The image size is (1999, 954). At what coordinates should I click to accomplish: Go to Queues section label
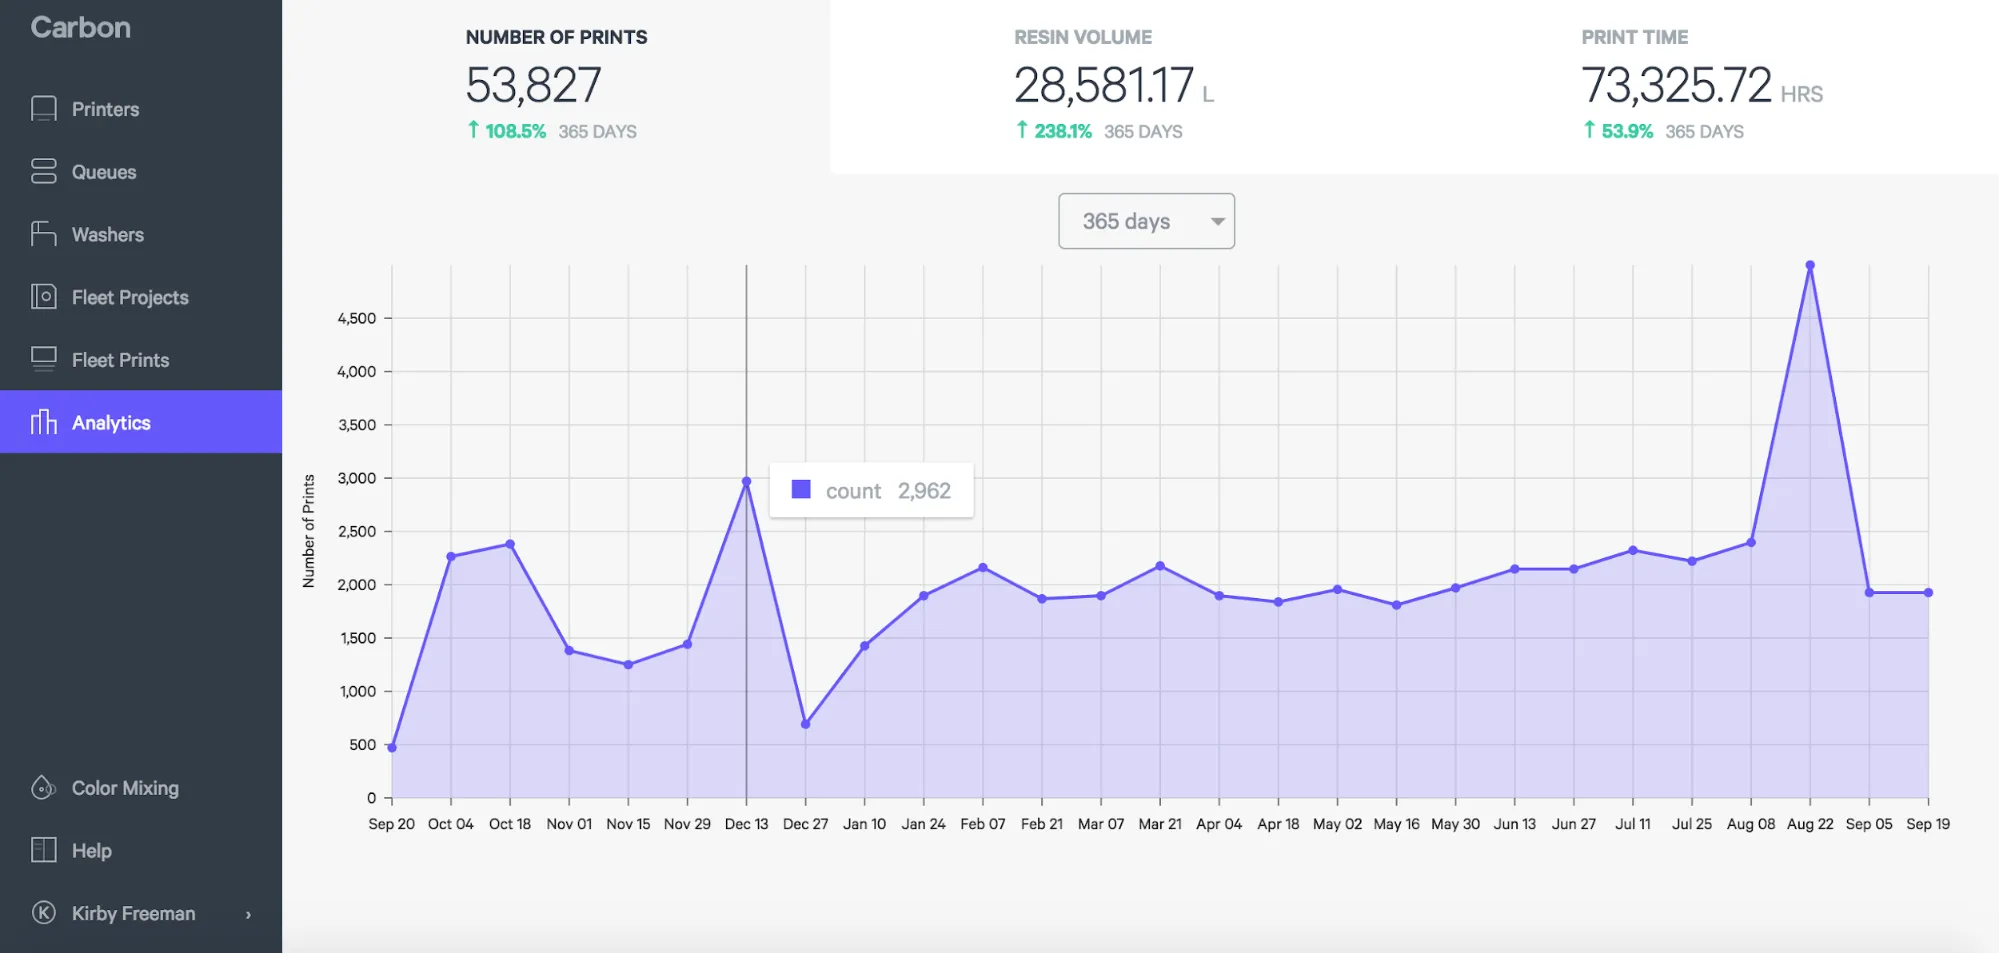pos(104,172)
